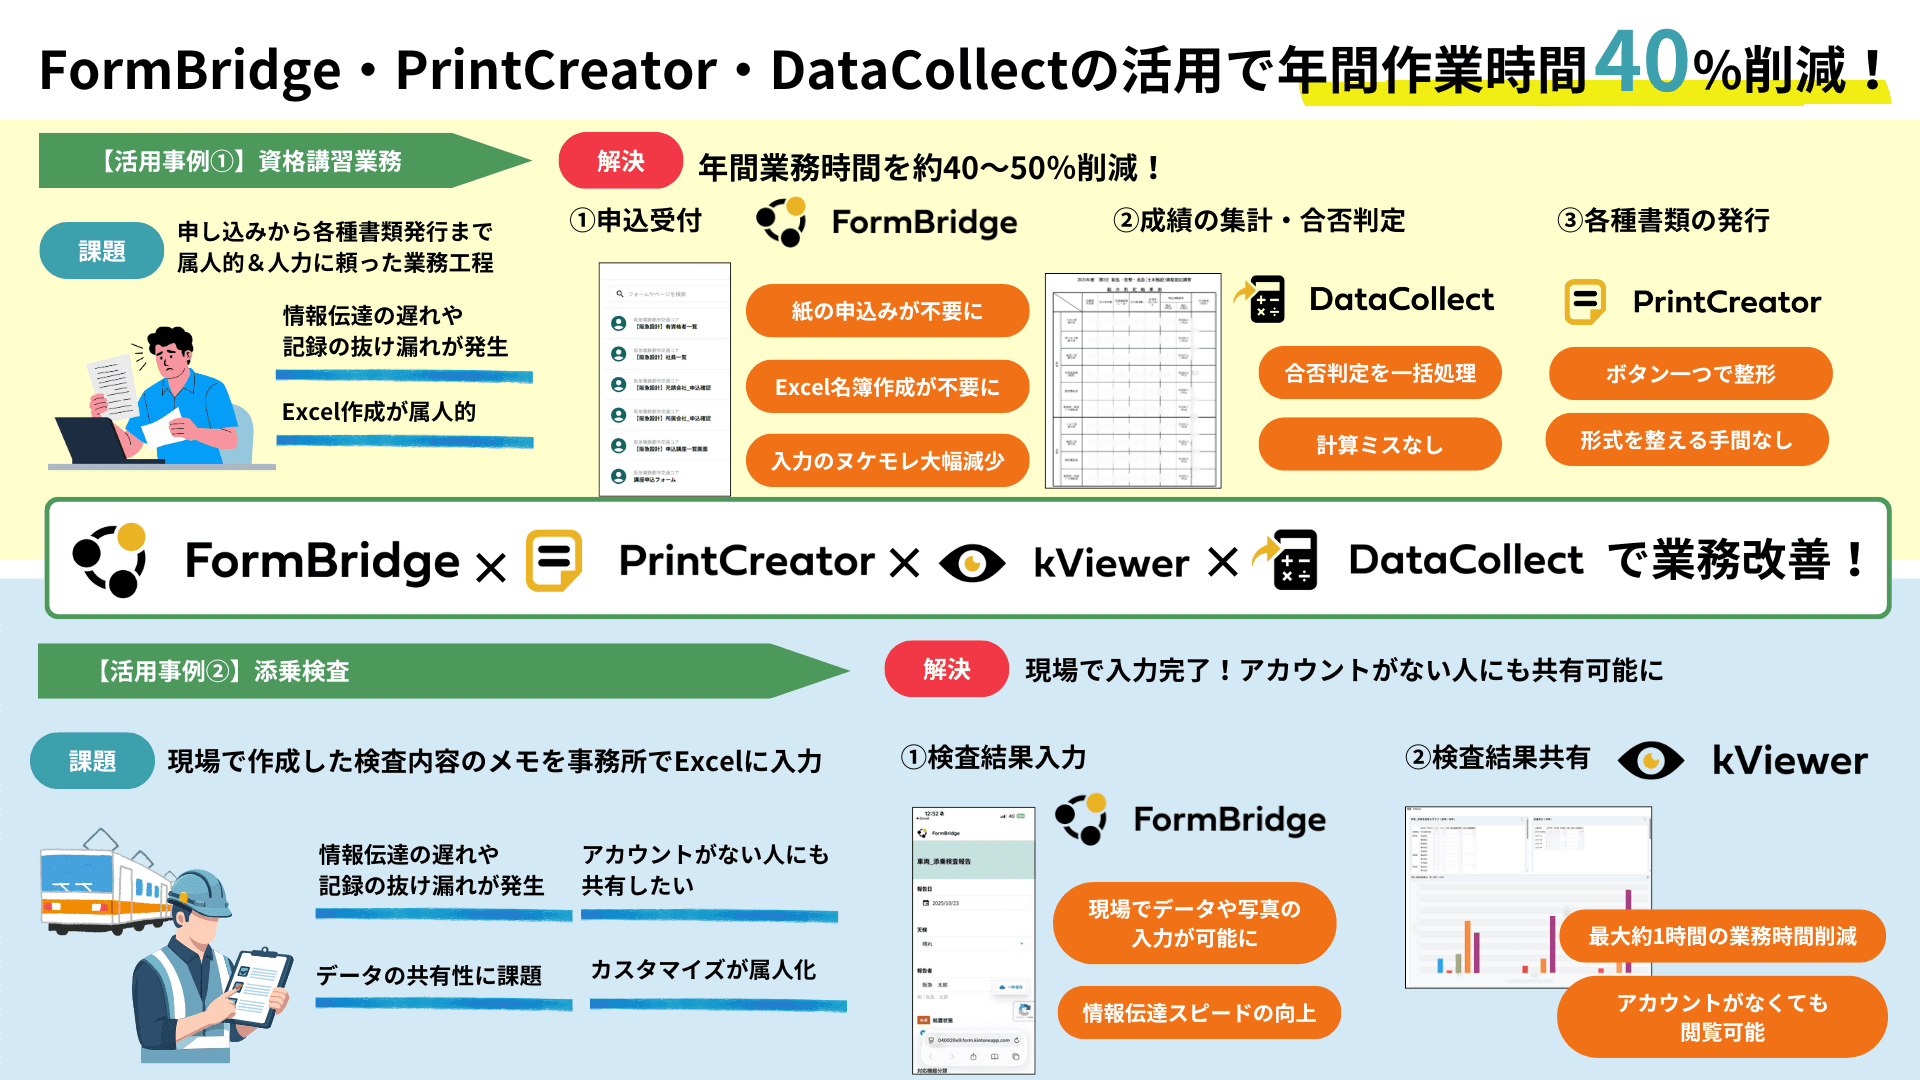Screen dimensions: 1920x1080
Task: Click the 現場で入力完了！アカウントがない人にも共有可能に headline
Action: point(1344,670)
